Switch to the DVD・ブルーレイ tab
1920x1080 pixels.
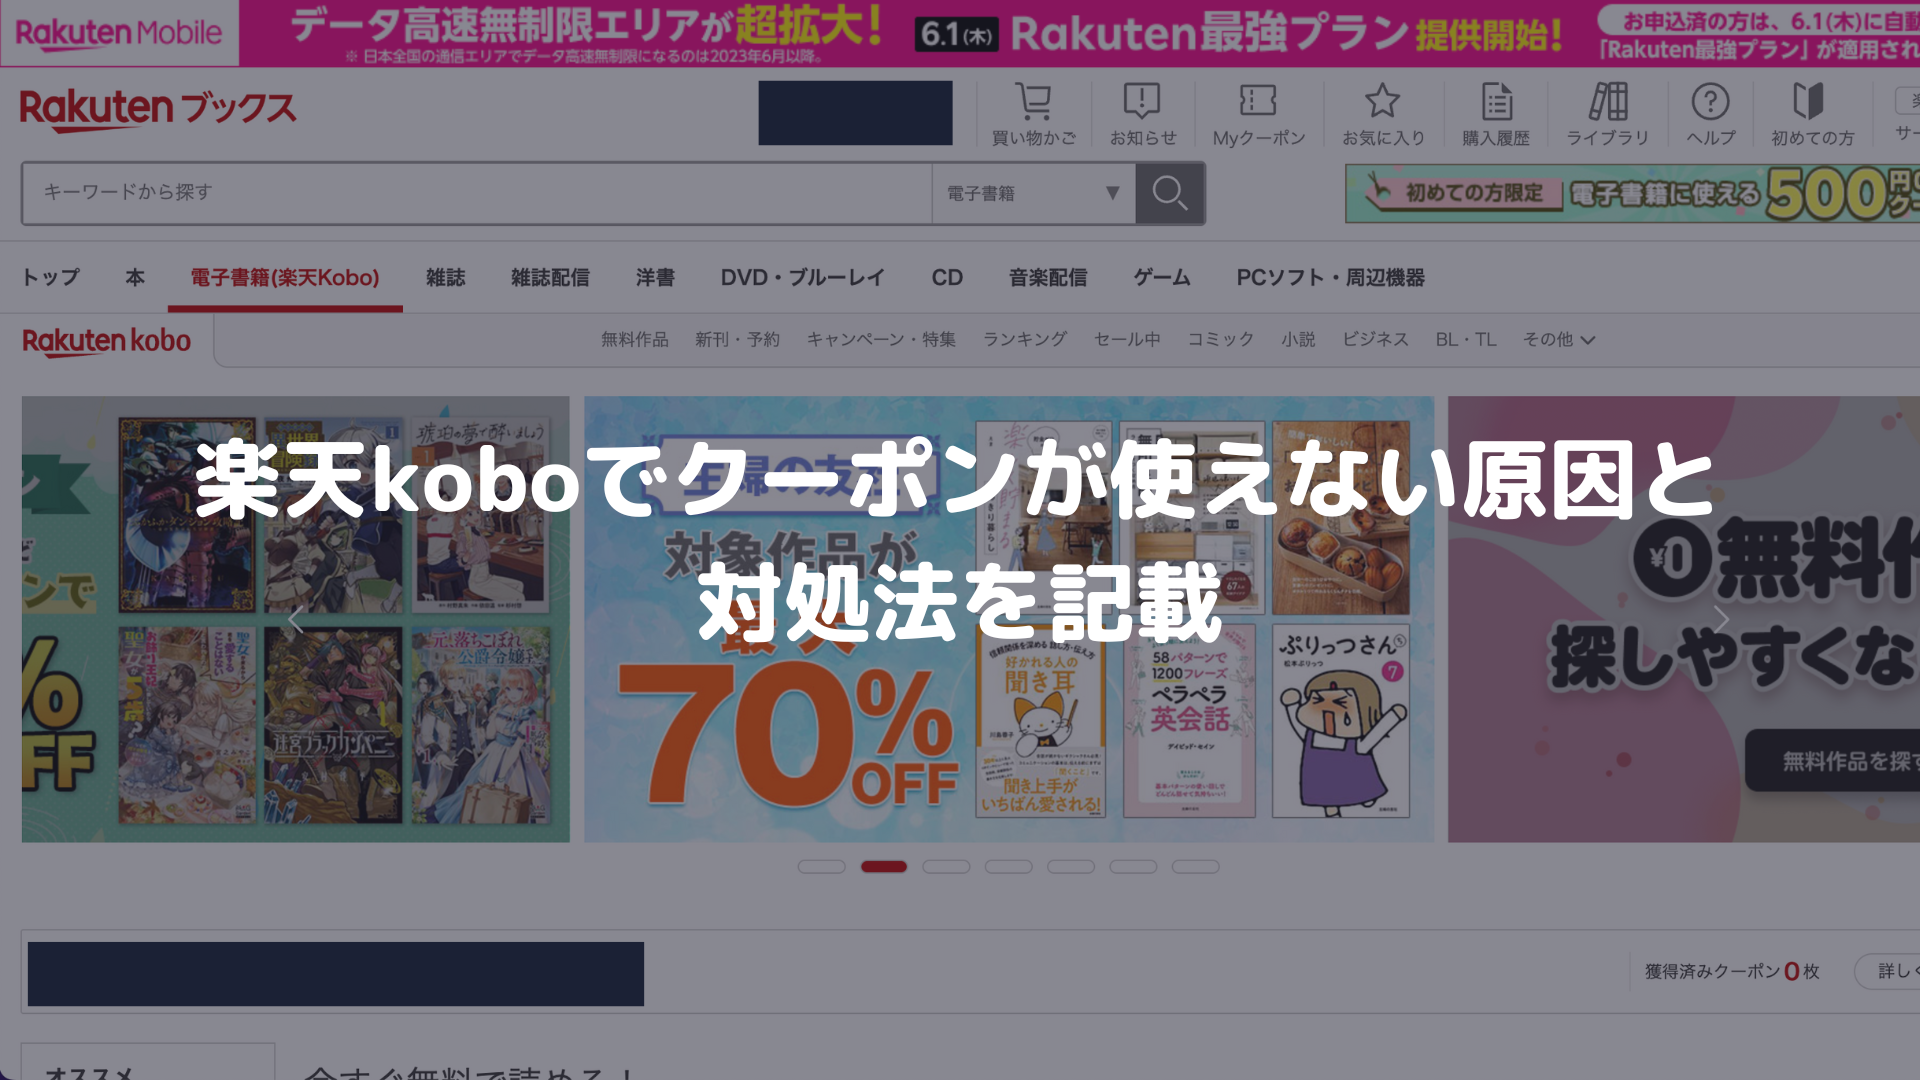pos(802,277)
